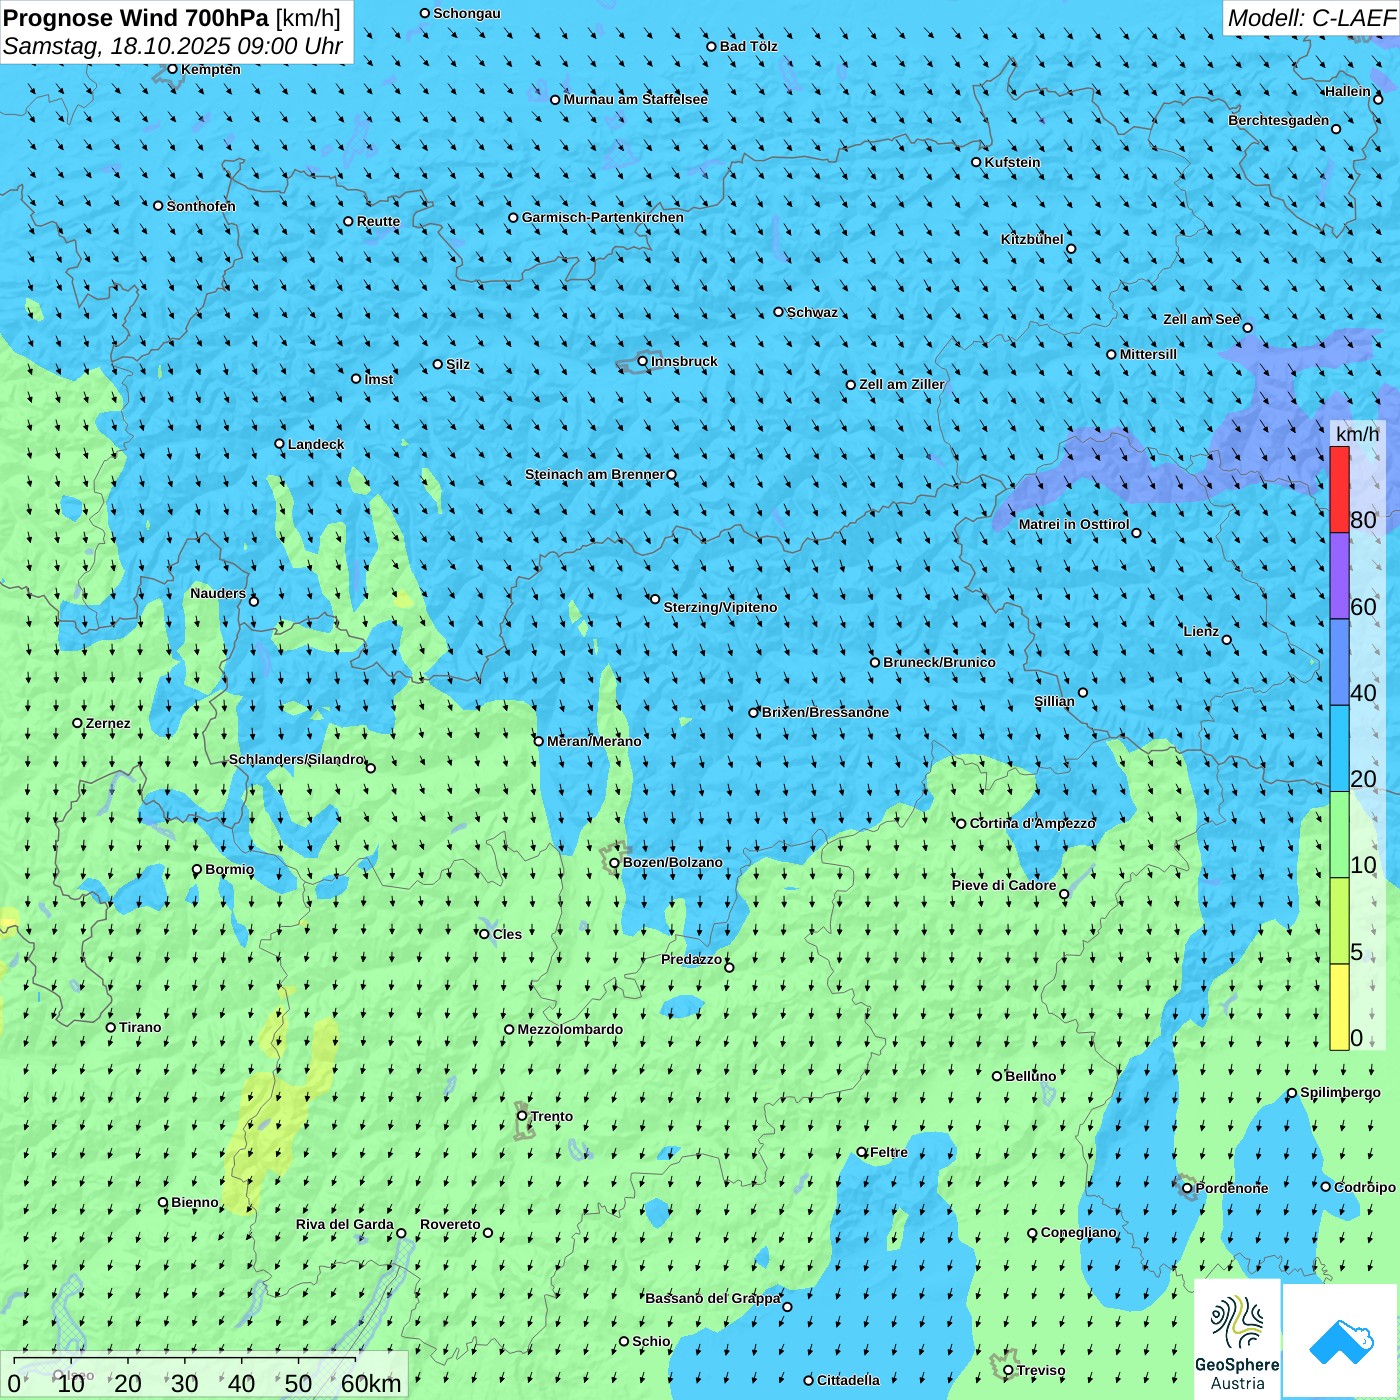Click the Murnau am Staffelsee label
The width and height of the screenshot is (1400, 1400).
tap(635, 99)
